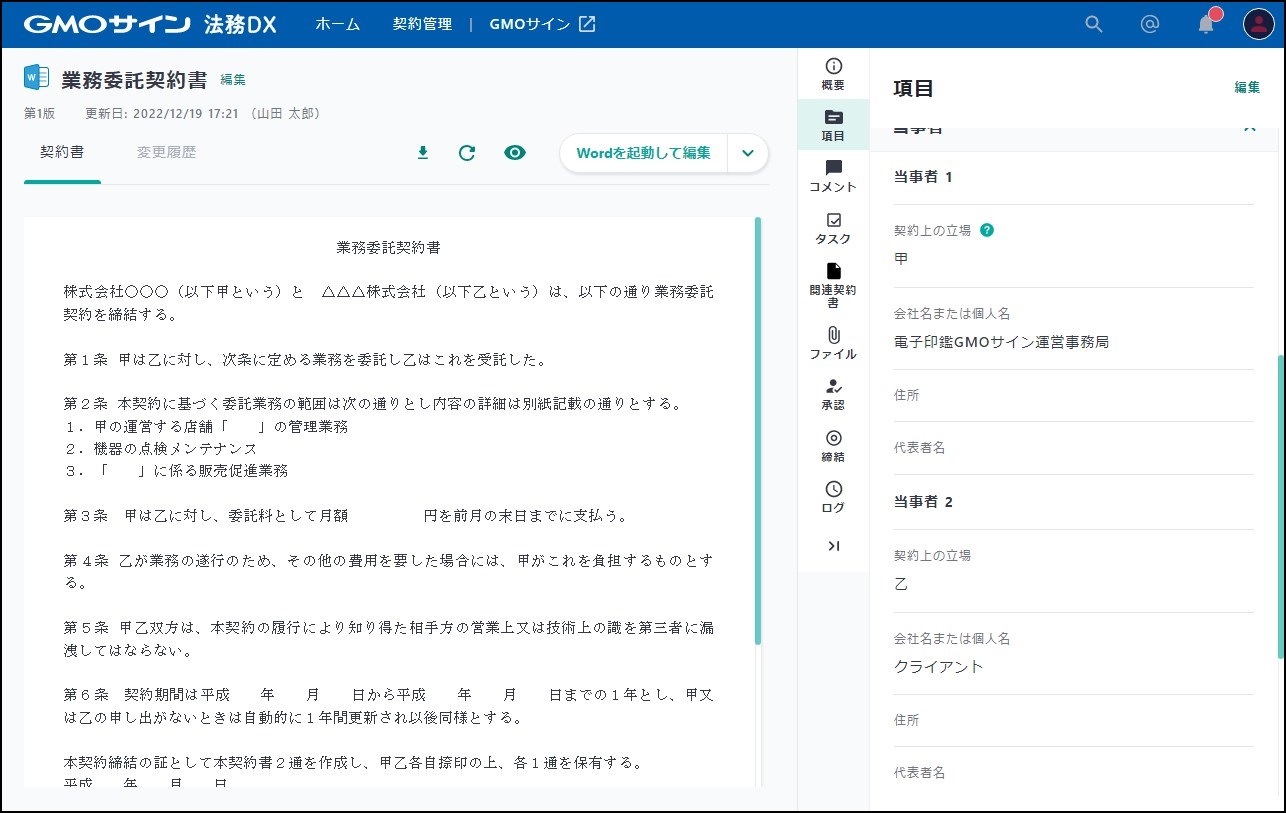Collapse the side panel with arrow icon
The width and height of the screenshot is (1286, 813).
click(833, 546)
